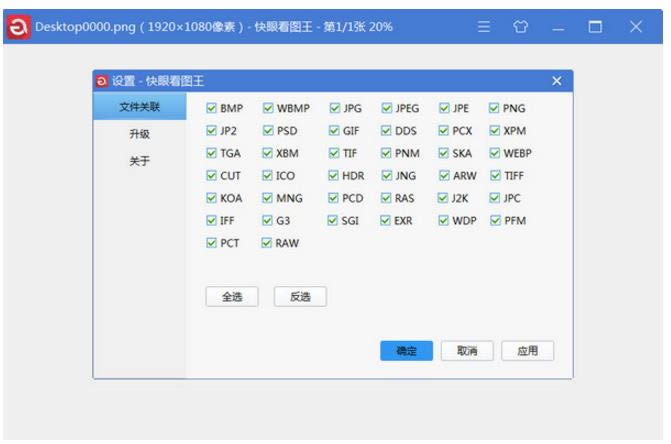The image size is (671, 444).
Task: Uncheck the JPEG checkbox
Action: tap(386, 108)
